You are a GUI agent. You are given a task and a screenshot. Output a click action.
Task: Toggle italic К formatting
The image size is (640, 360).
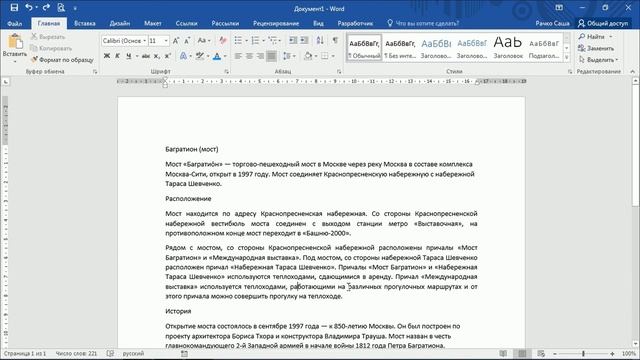118,56
